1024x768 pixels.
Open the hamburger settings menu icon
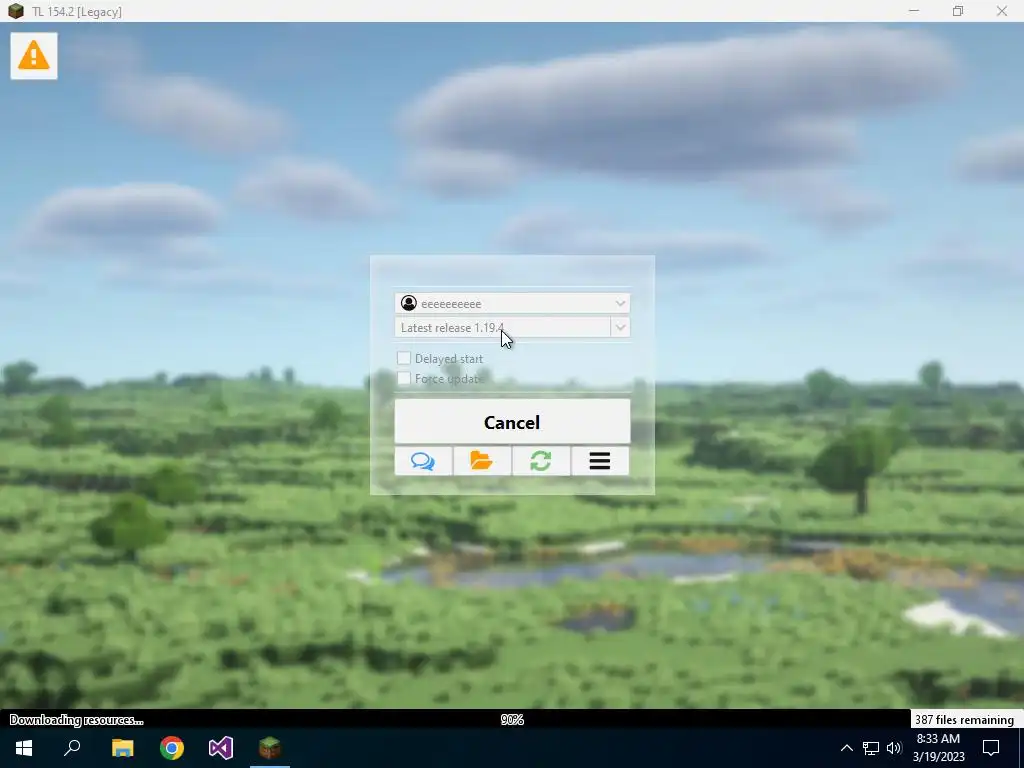pos(600,461)
